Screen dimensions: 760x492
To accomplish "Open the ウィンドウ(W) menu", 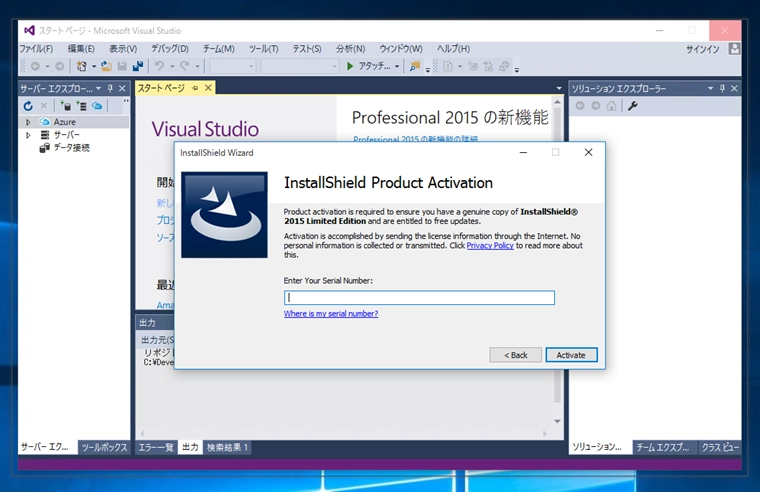I will coord(401,49).
